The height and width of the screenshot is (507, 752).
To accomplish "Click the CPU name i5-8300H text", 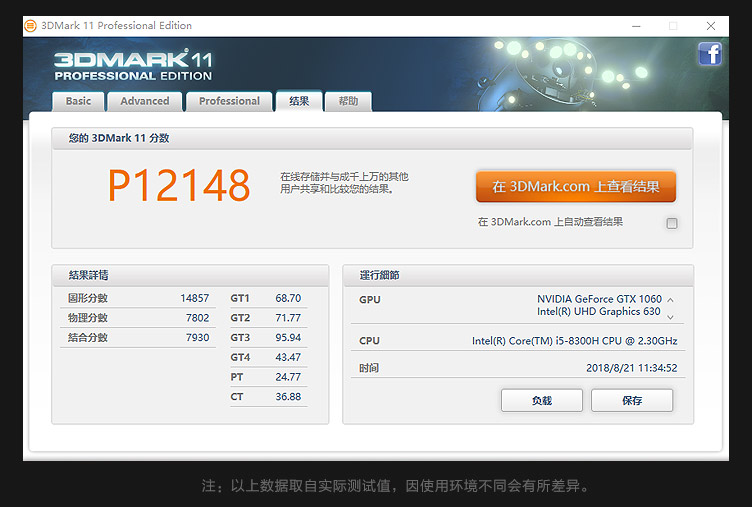I will pos(575,341).
